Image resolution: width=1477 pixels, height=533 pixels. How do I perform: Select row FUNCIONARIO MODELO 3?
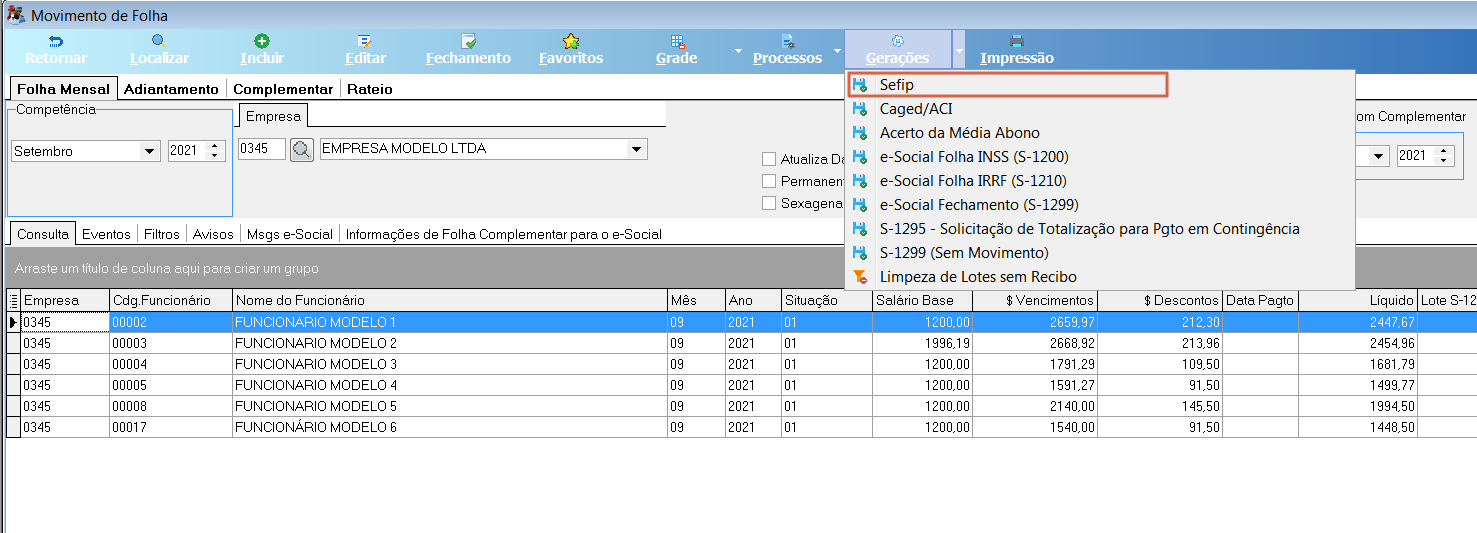coord(741,364)
